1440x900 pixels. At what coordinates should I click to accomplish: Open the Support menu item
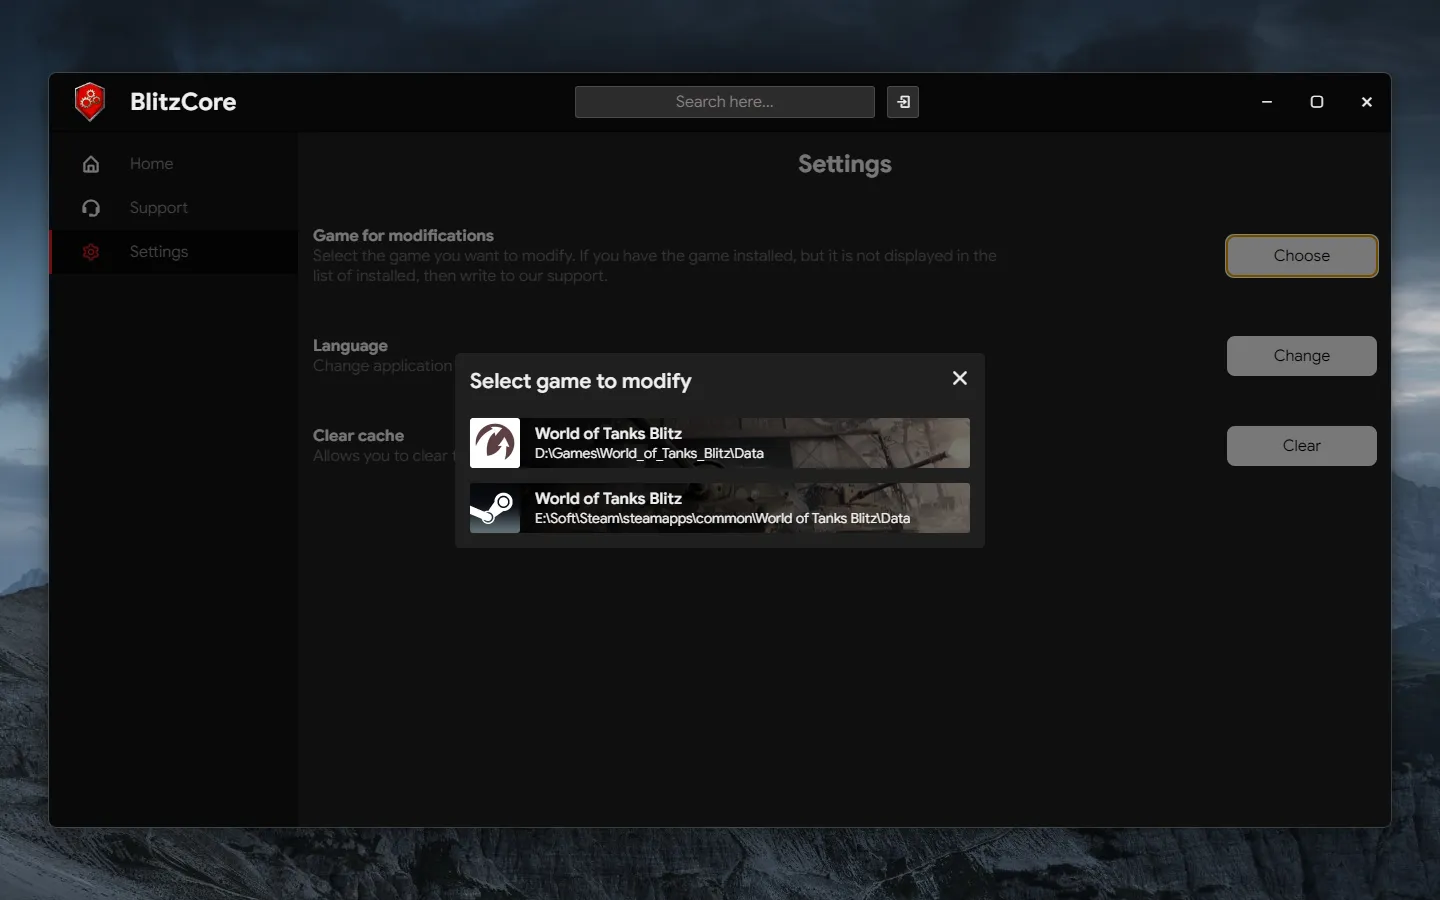click(158, 208)
